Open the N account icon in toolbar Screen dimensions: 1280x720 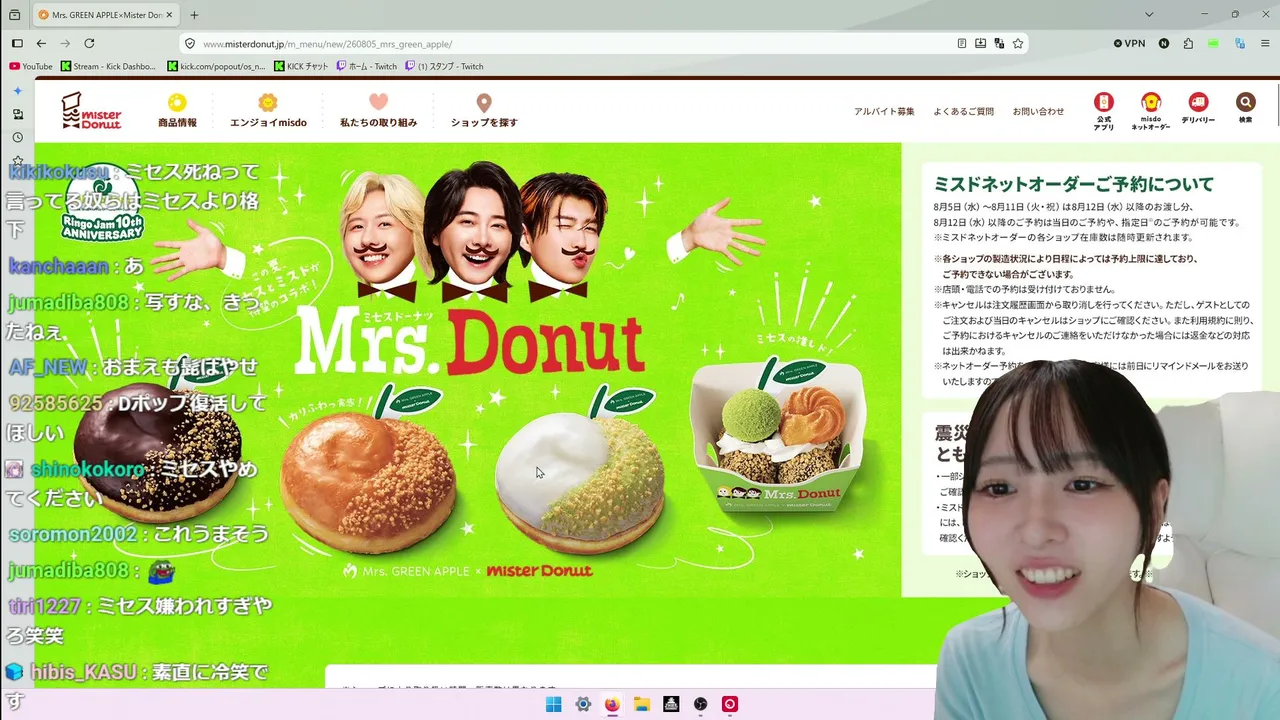(x=1164, y=44)
